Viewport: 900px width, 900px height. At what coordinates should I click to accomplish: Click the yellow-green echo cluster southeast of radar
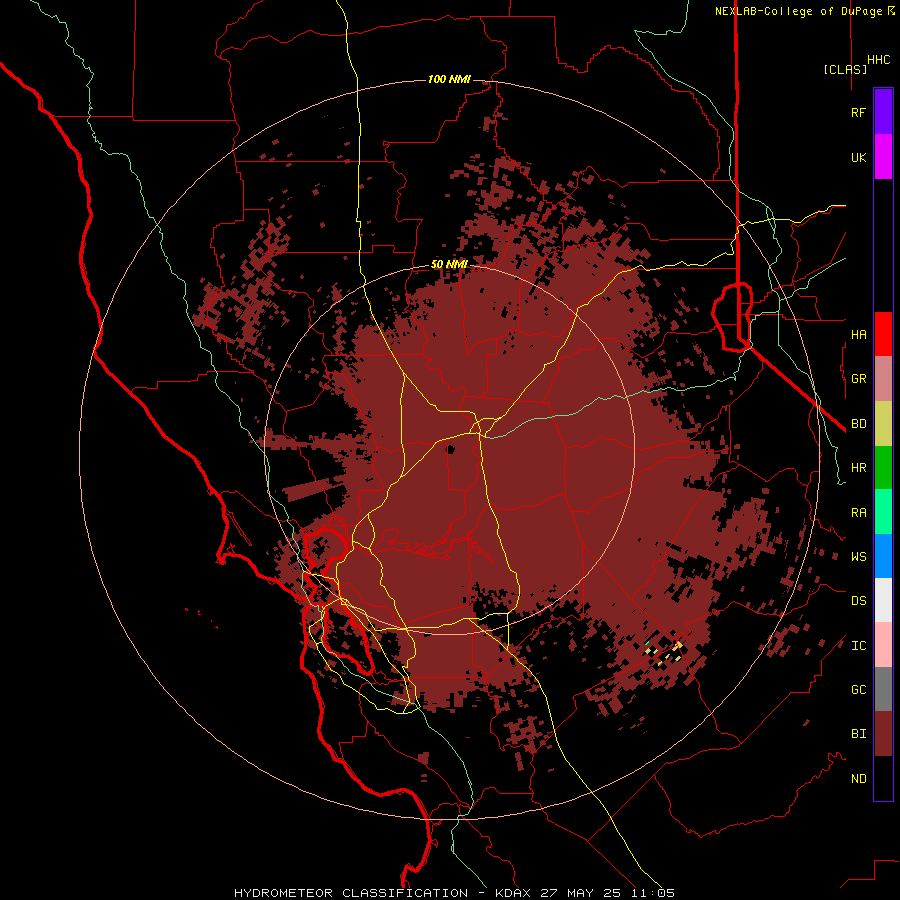(x=666, y=651)
